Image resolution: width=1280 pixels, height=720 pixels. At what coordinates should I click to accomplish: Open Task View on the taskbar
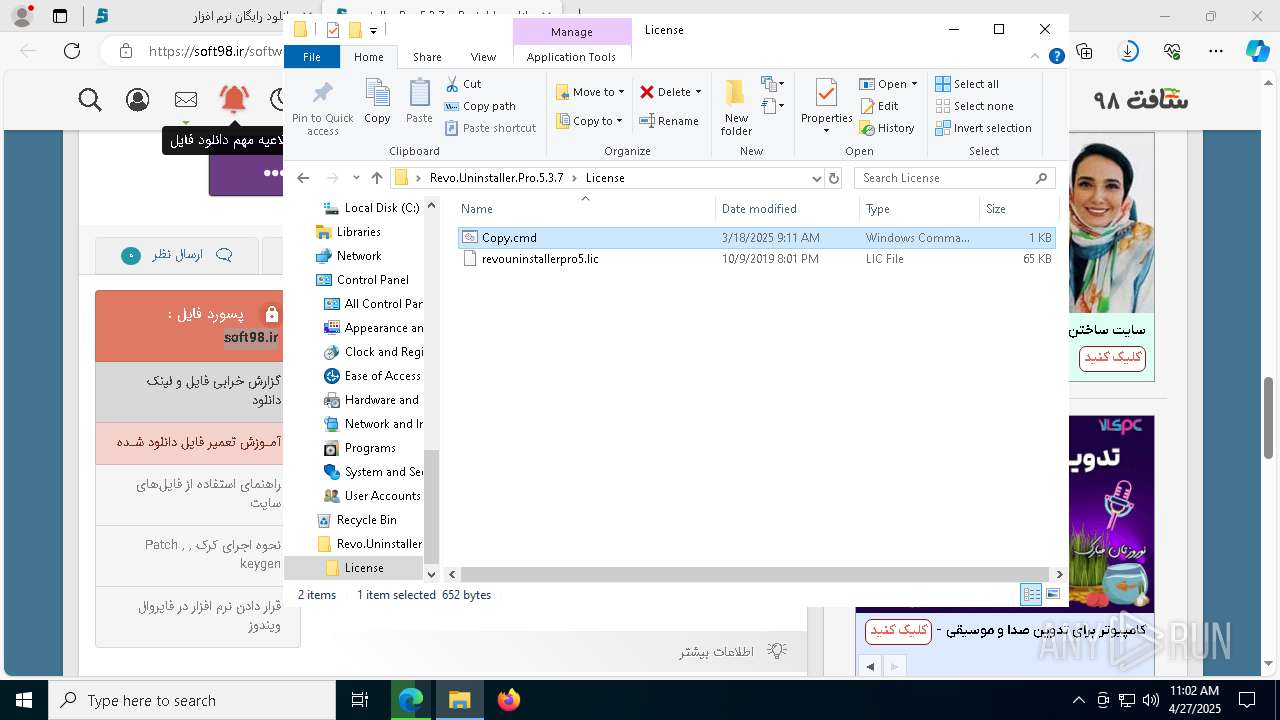coord(360,700)
